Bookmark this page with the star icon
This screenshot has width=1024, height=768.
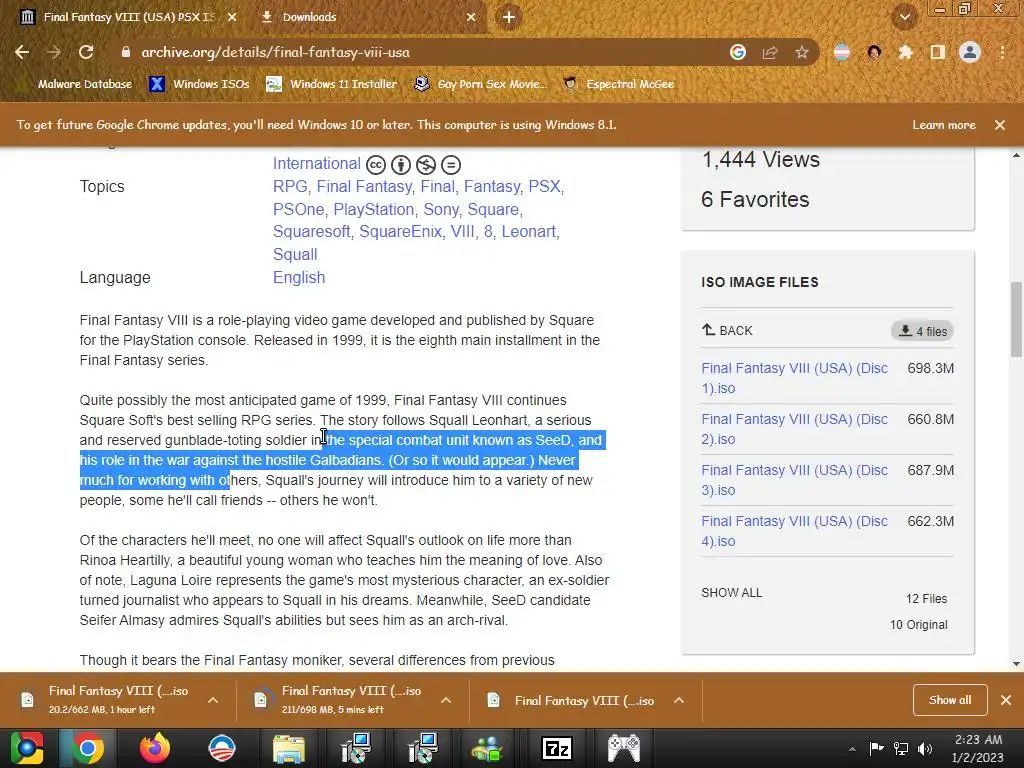click(802, 52)
